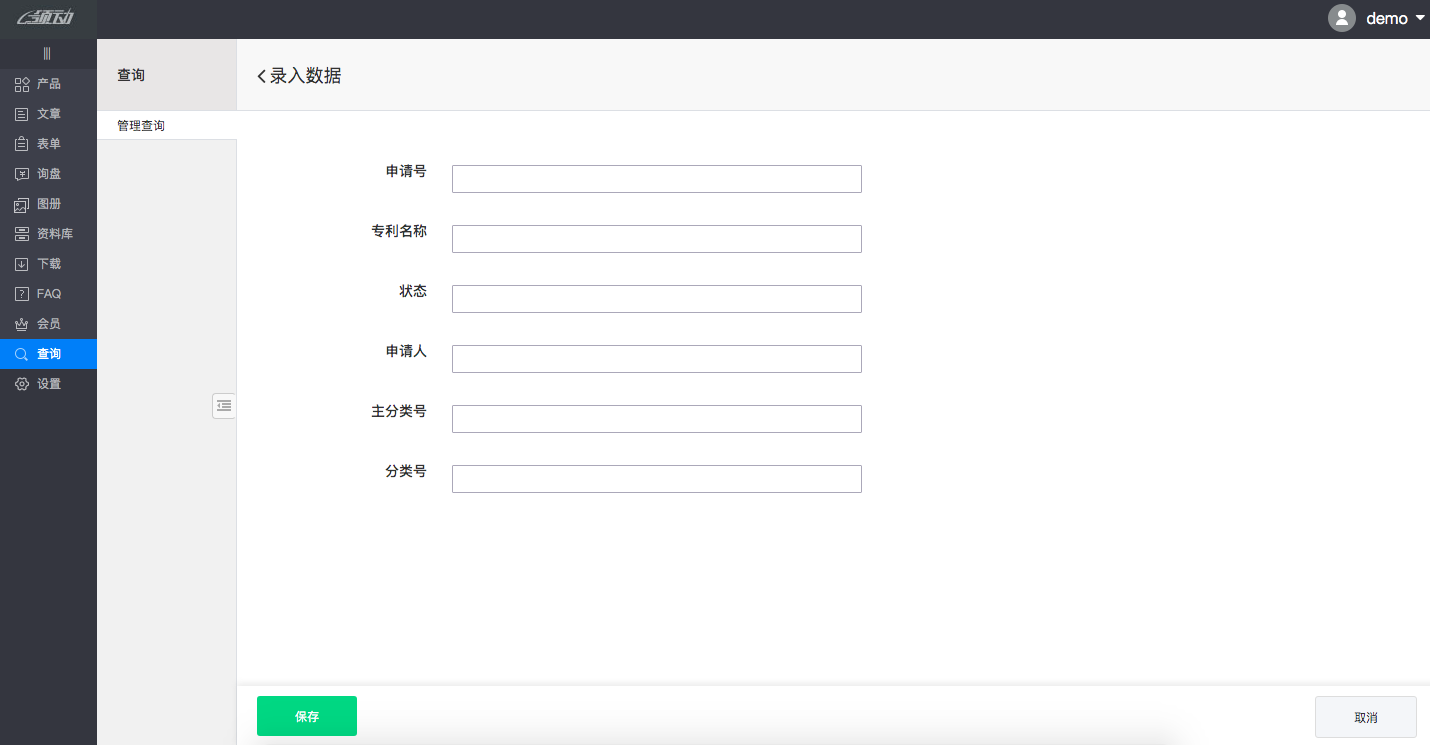The image size is (1430, 745).
Task: Open the 询盘 section
Action: 48,173
